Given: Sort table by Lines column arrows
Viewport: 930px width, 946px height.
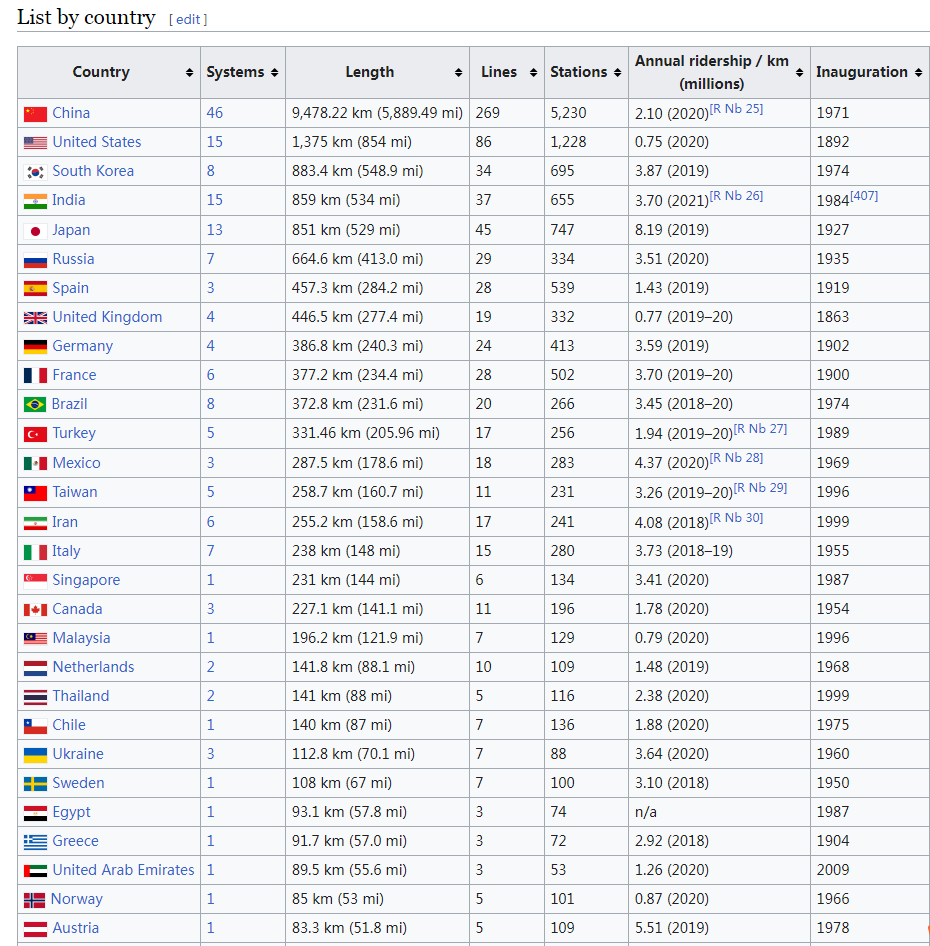Looking at the screenshot, I should (533, 72).
